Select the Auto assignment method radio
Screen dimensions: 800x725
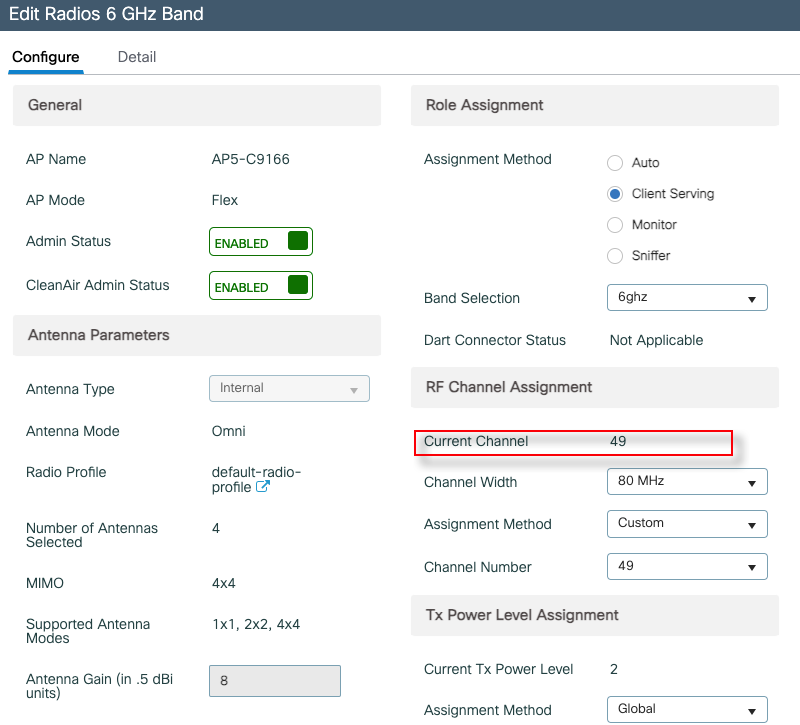coord(615,163)
